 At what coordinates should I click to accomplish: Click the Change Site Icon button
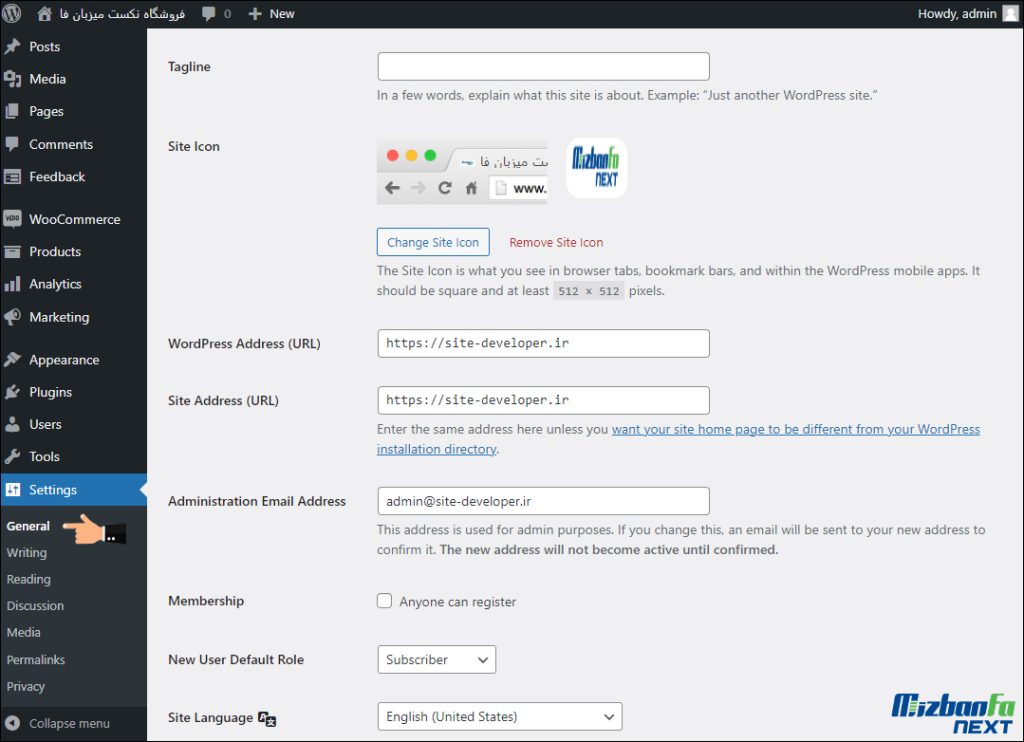point(433,242)
